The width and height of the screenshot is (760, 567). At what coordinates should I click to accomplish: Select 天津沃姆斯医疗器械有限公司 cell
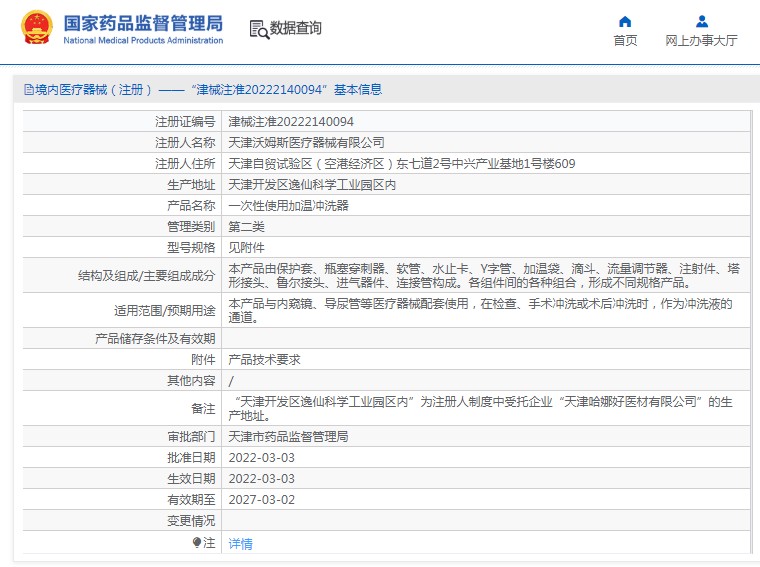click(x=306, y=142)
